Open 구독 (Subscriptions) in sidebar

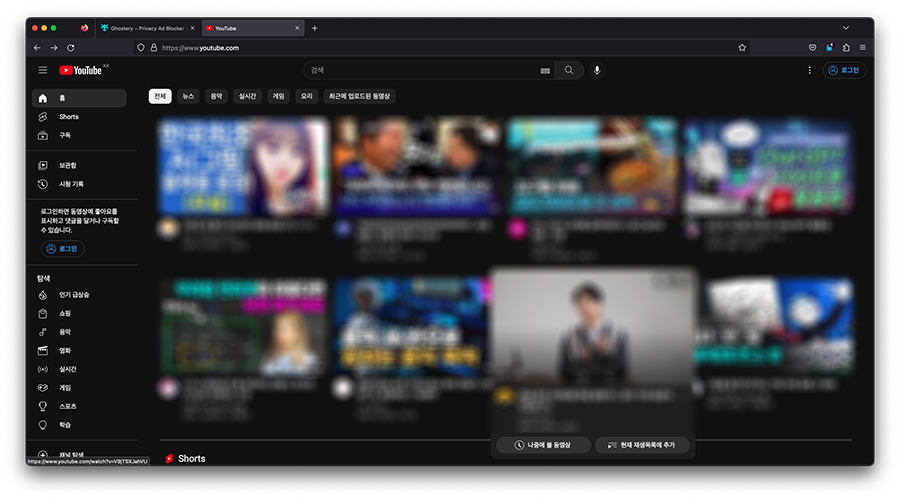pyautogui.click(x=79, y=135)
